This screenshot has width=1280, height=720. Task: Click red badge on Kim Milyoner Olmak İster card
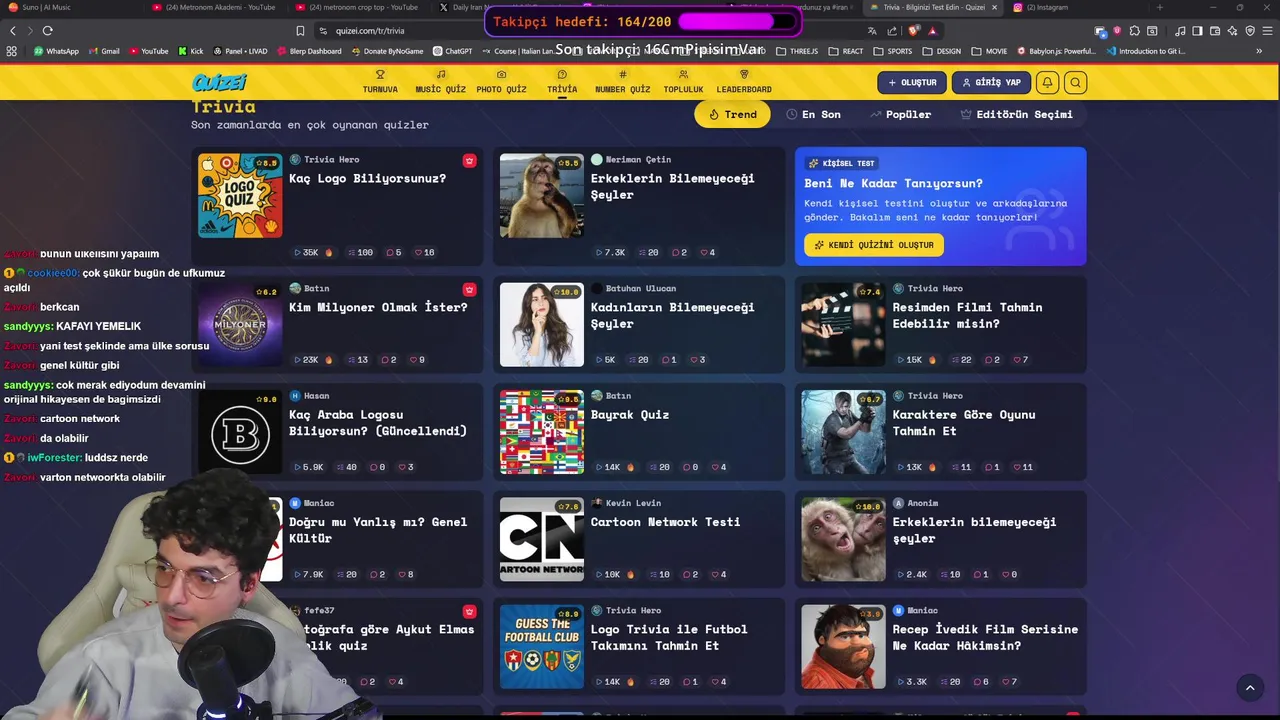469,289
